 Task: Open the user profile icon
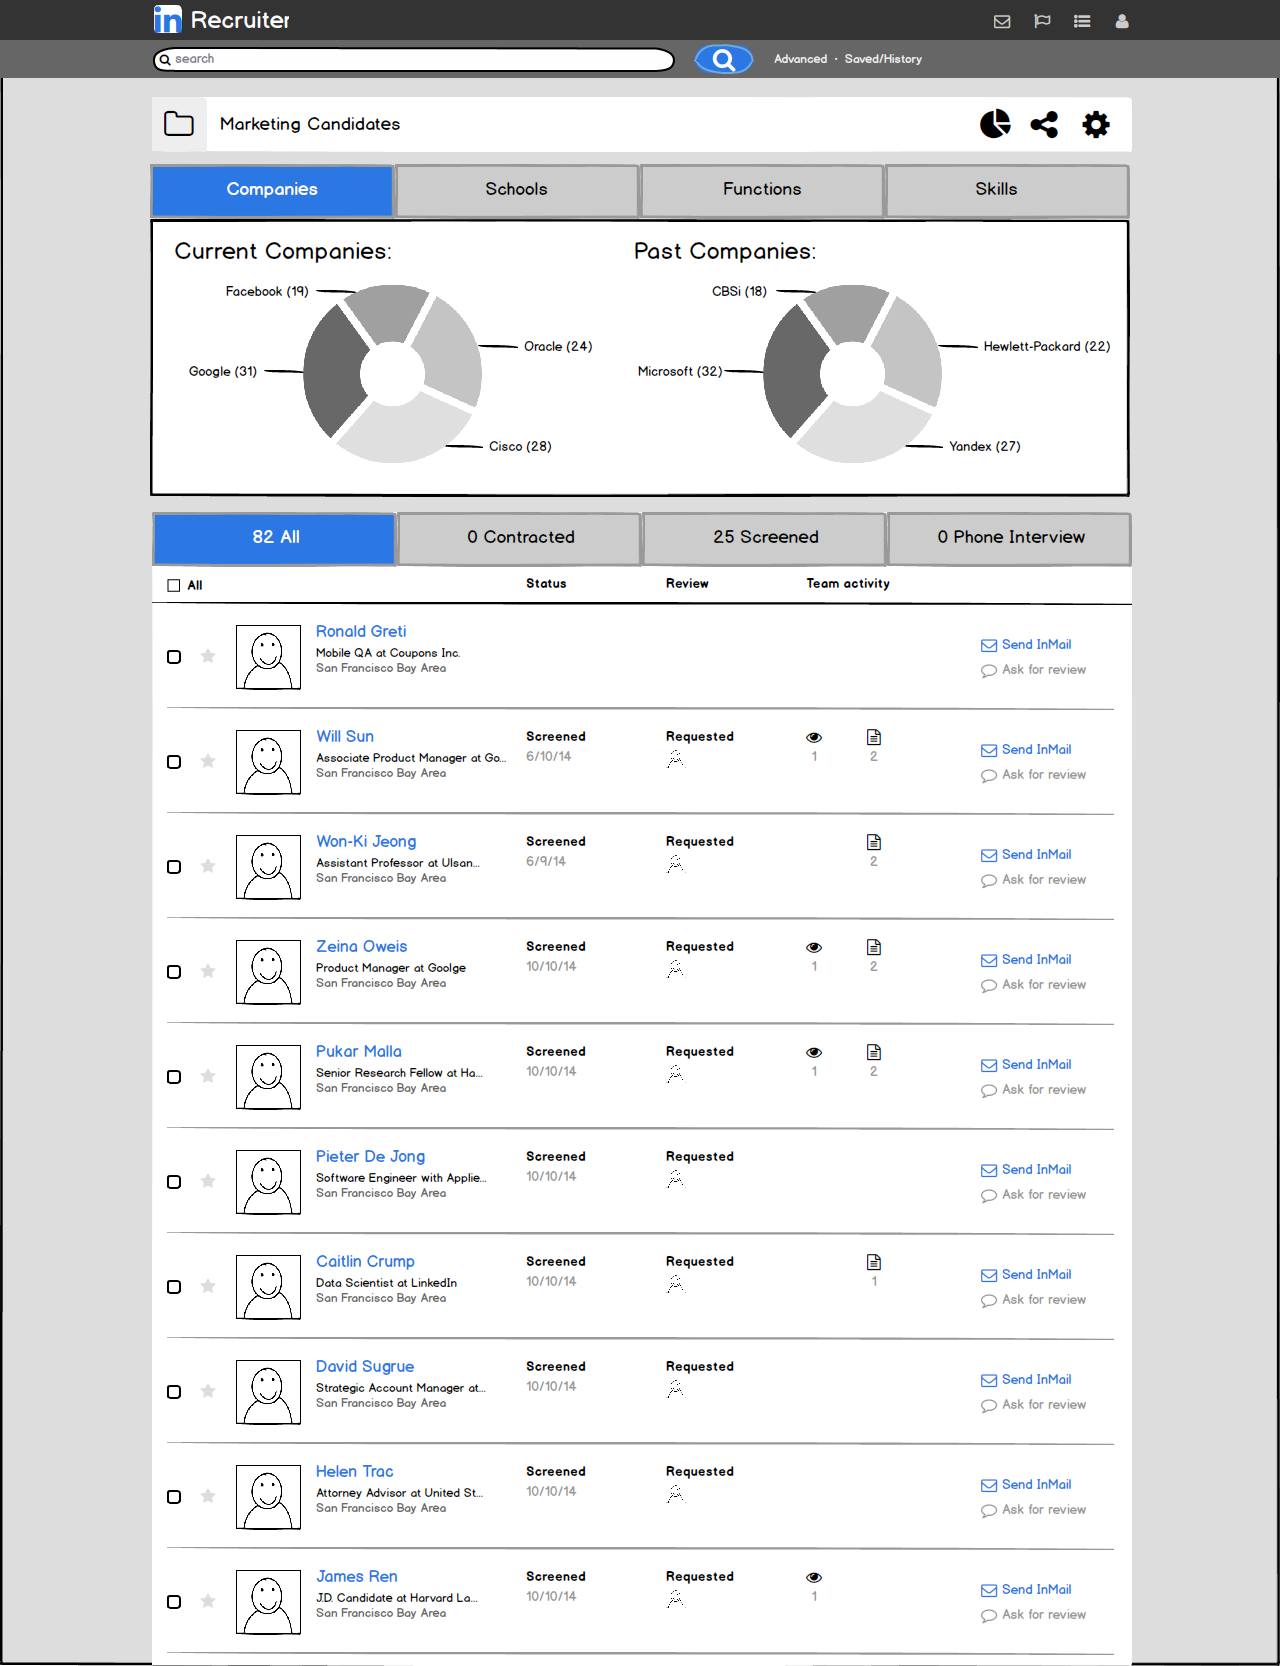(x=1122, y=21)
